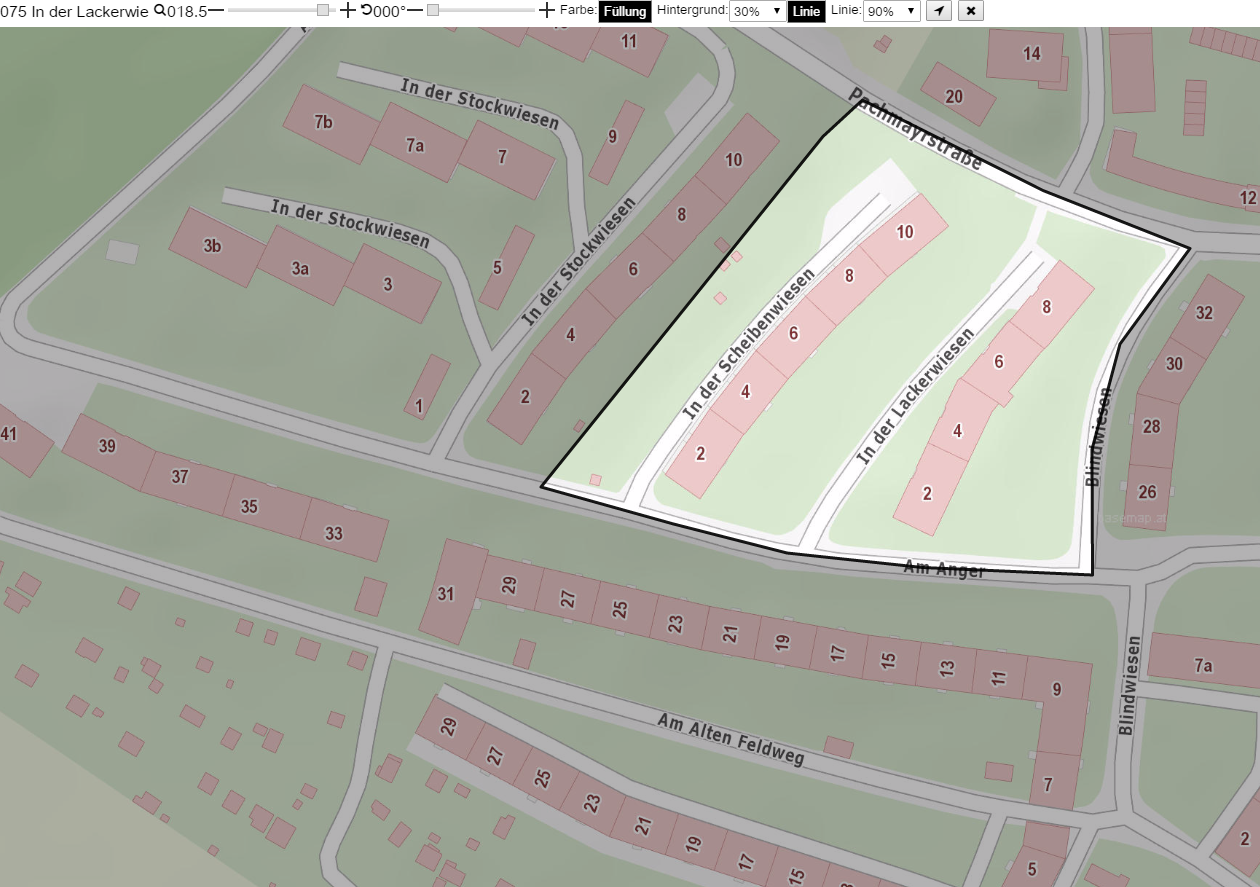Click the locate arrow button

[x=938, y=11]
